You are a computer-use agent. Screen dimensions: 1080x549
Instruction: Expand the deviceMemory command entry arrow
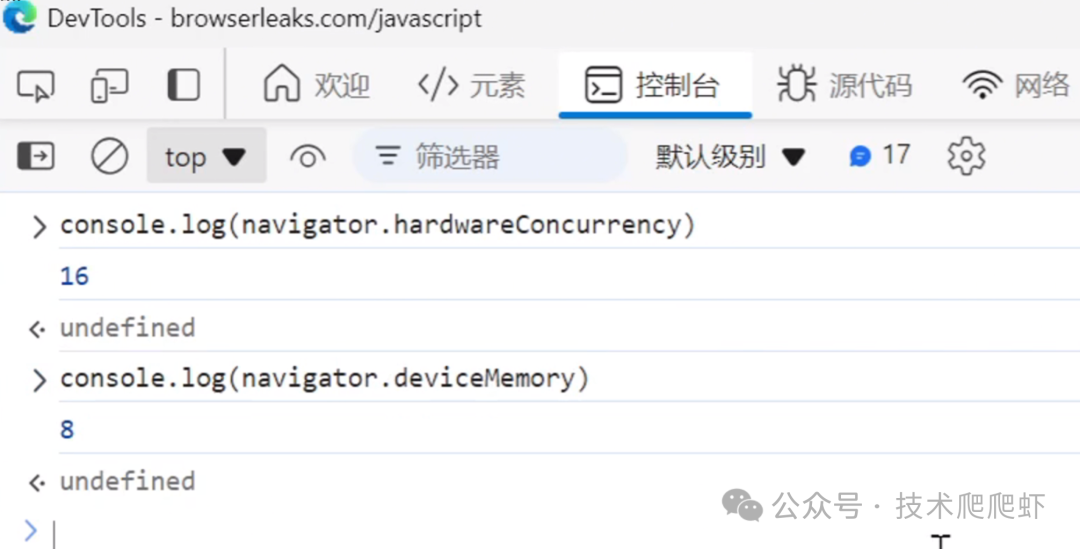tap(39, 380)
